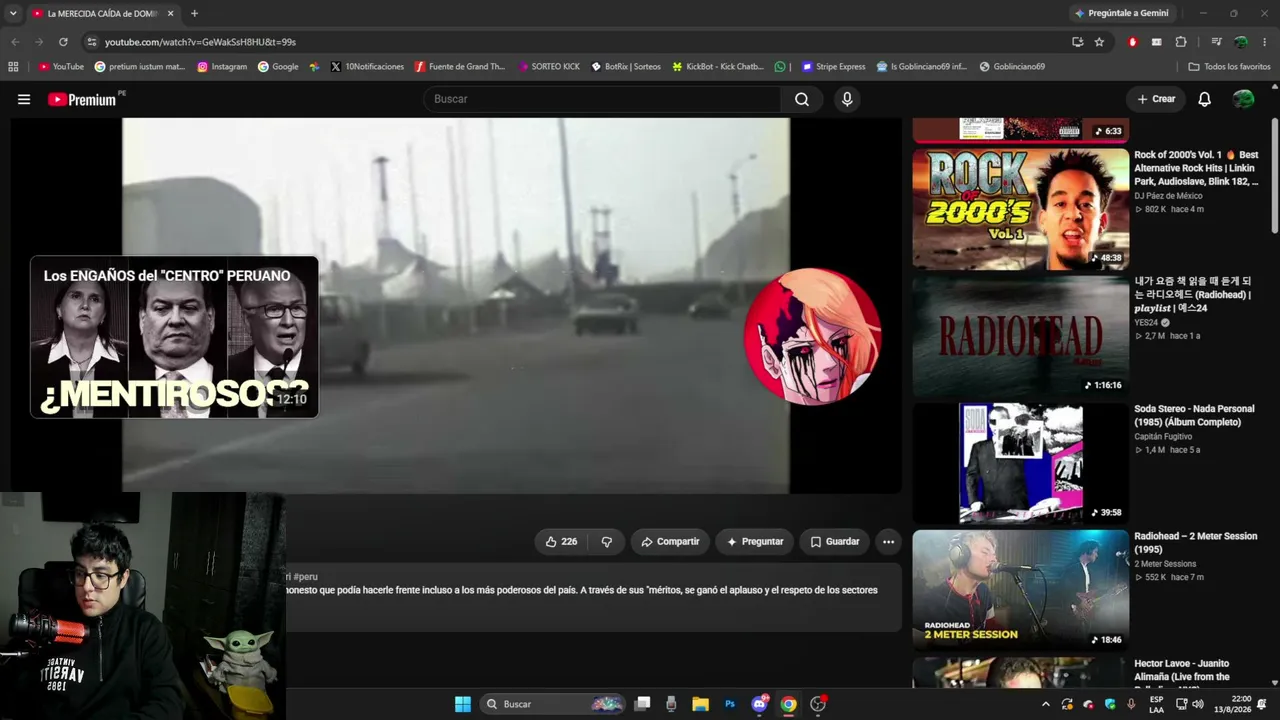Show hidden system tray icons
Image resolution: width=1280 pixels, height=720 pixels.
click(x=1046, y=704)
